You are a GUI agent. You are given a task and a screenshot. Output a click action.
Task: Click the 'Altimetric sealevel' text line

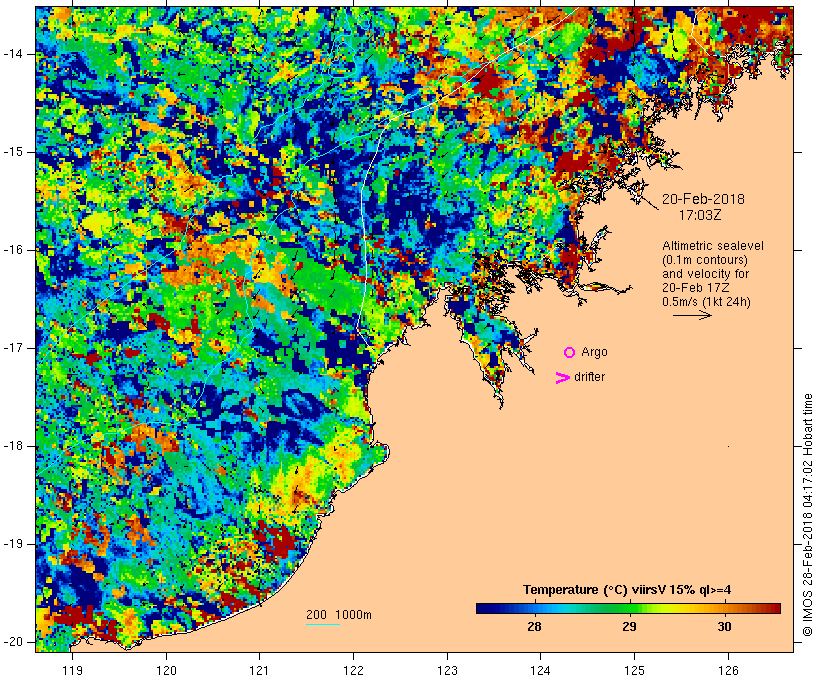[713, 246]
